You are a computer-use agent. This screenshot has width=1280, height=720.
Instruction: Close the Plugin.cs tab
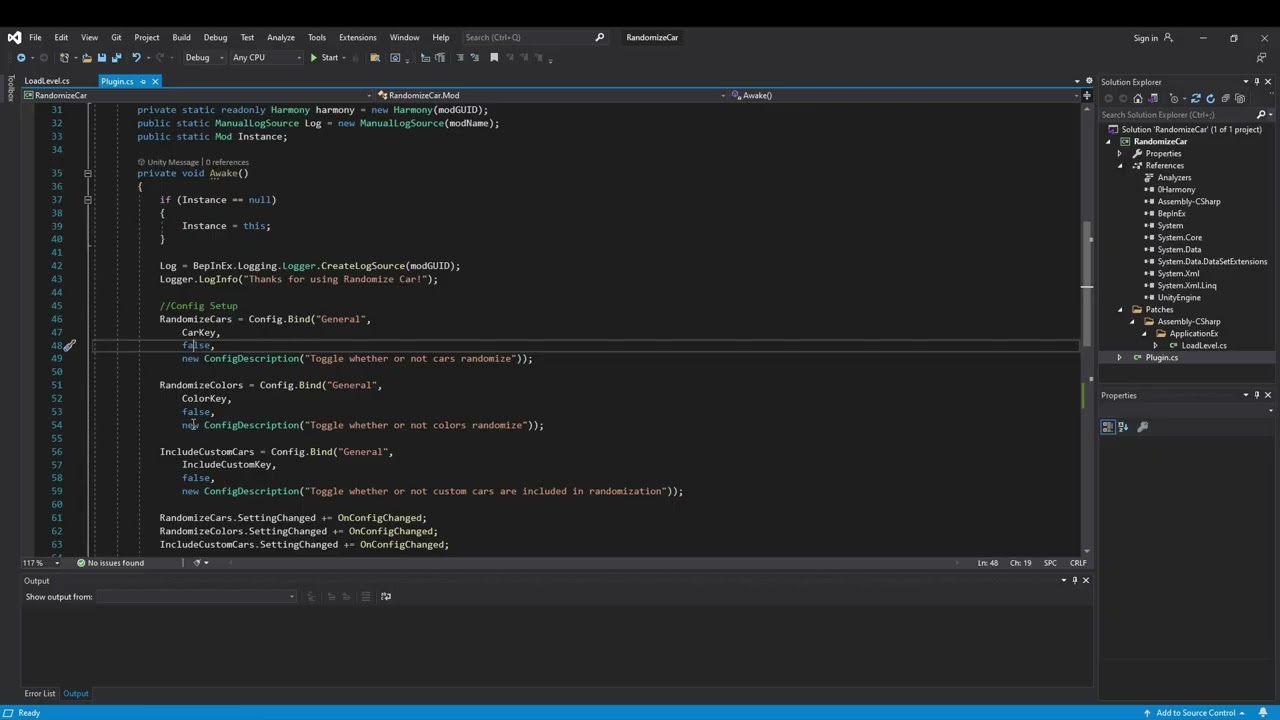pos(155,81)
